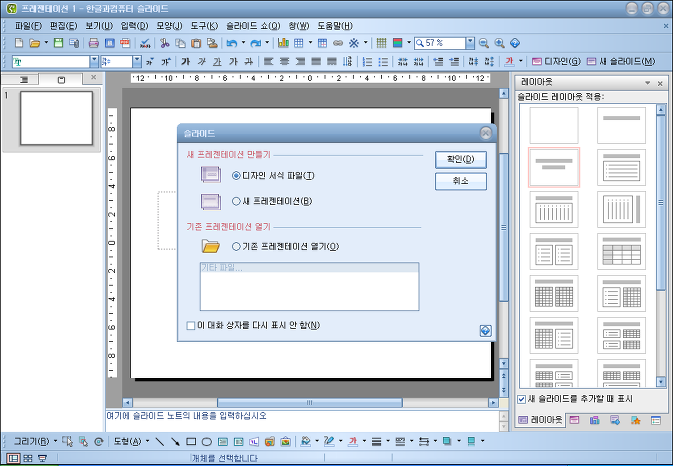Screen dimensions: 673x466
Task: Switch to slide sorter view button
Action: point(28,458)
